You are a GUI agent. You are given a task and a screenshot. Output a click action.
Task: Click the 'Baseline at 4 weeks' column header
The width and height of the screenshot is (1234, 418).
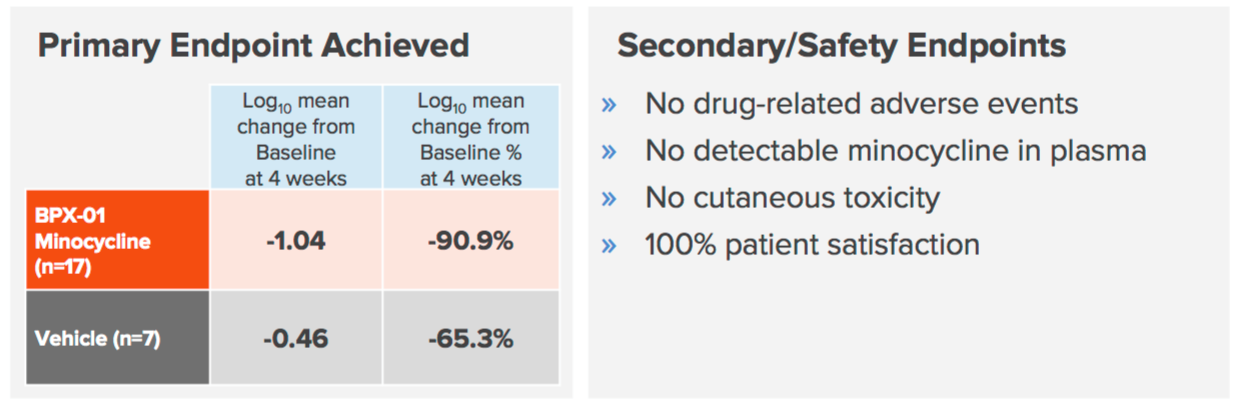[x=296, y=139]
